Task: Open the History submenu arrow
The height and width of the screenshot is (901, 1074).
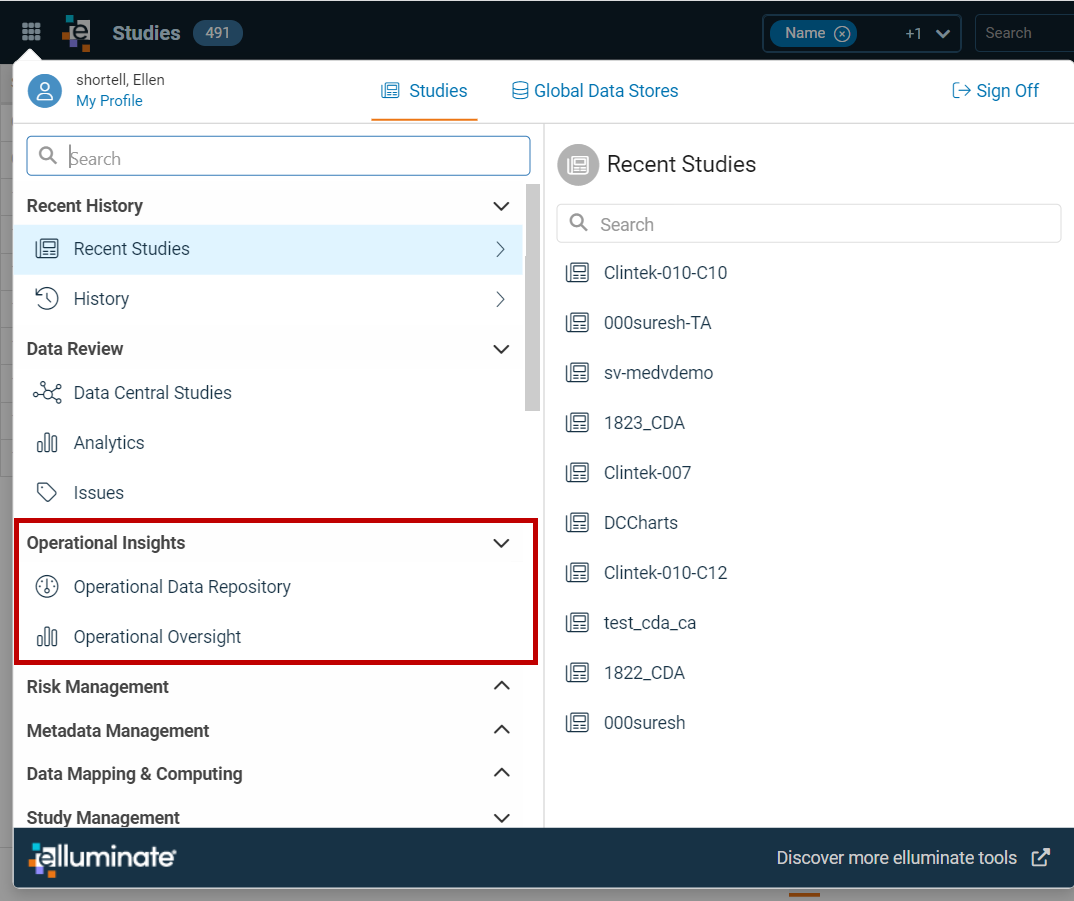Action: click(501, 299)
